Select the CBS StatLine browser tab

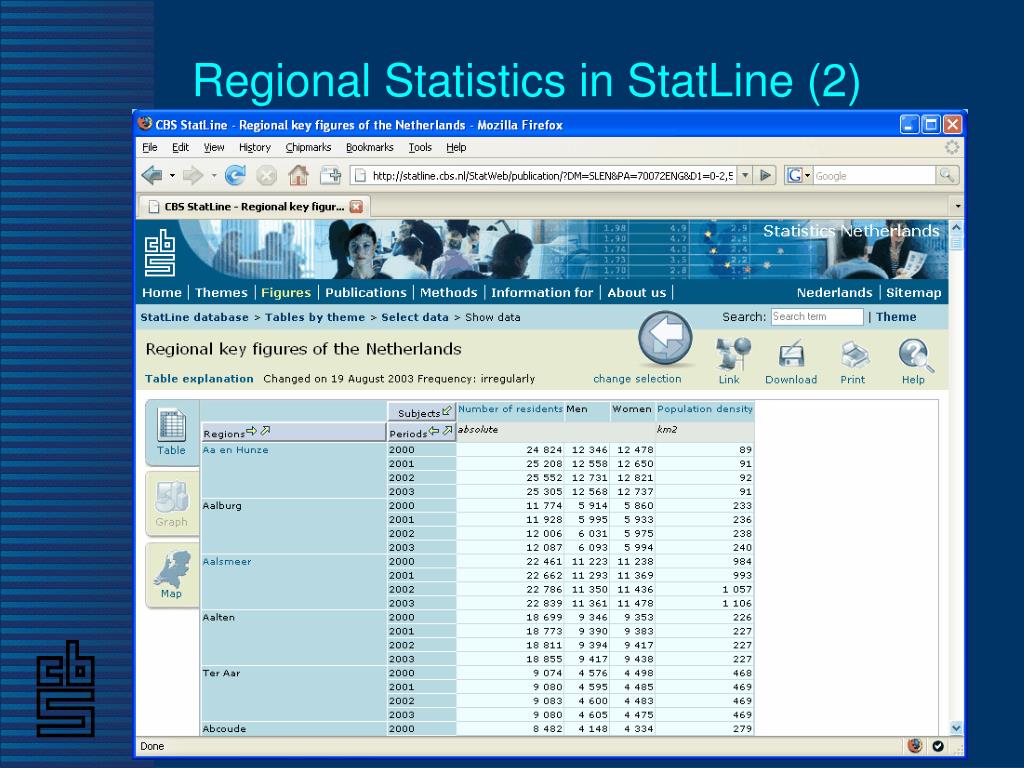(253, 206)
